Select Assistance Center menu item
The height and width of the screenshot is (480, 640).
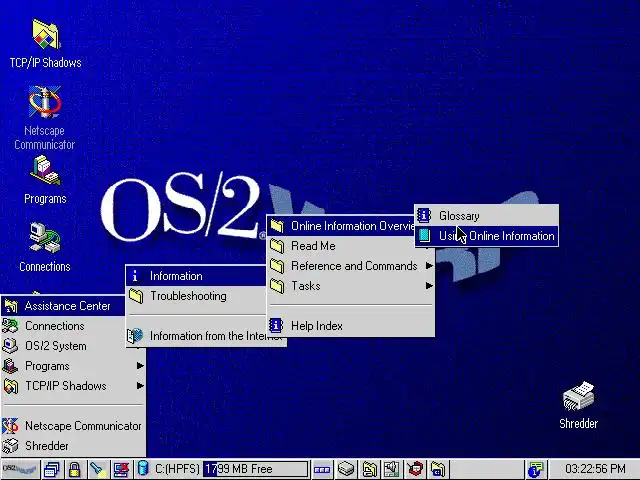point(64,306)
